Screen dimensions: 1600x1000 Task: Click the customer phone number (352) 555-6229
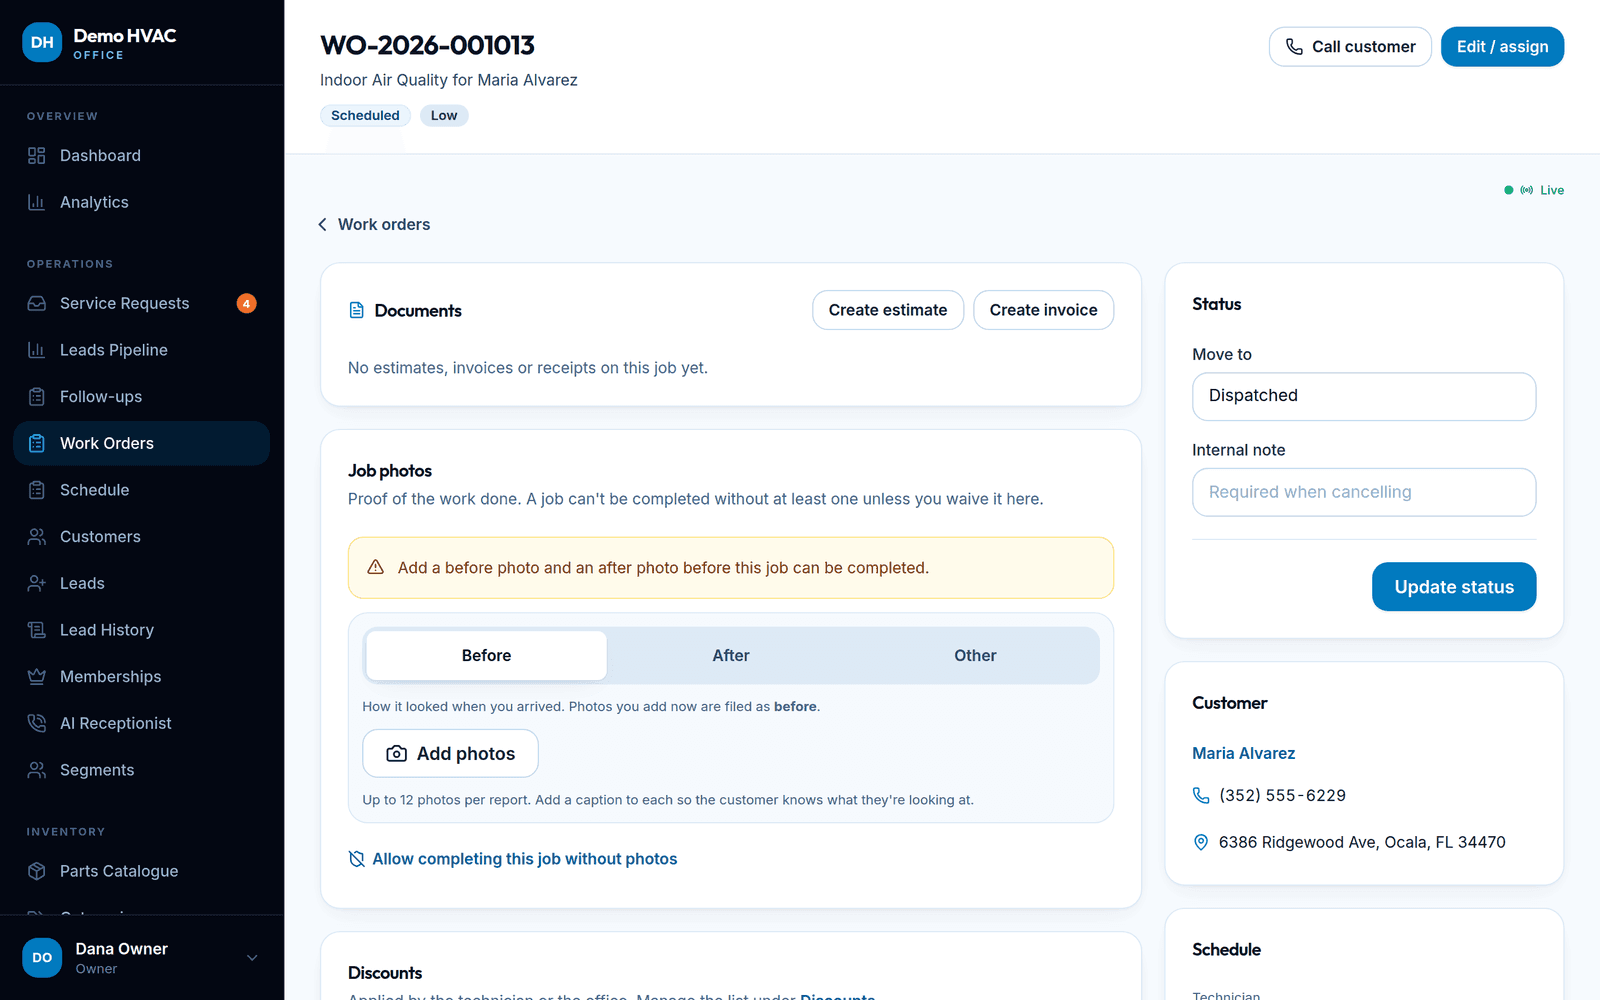point(1282,795)
